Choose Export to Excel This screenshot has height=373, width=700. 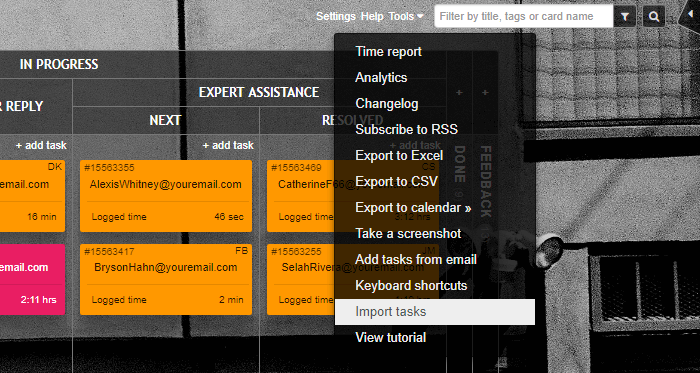click(434, 155)
